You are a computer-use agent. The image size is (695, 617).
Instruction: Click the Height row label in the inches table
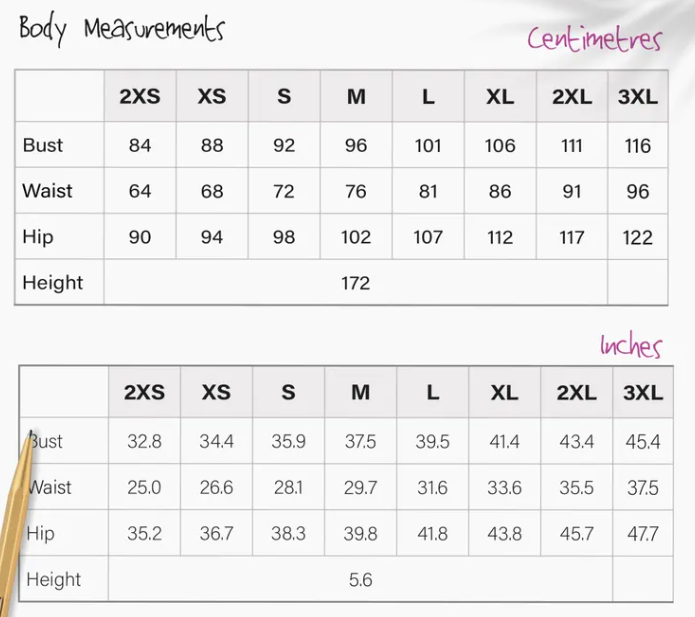pos(54,579)
